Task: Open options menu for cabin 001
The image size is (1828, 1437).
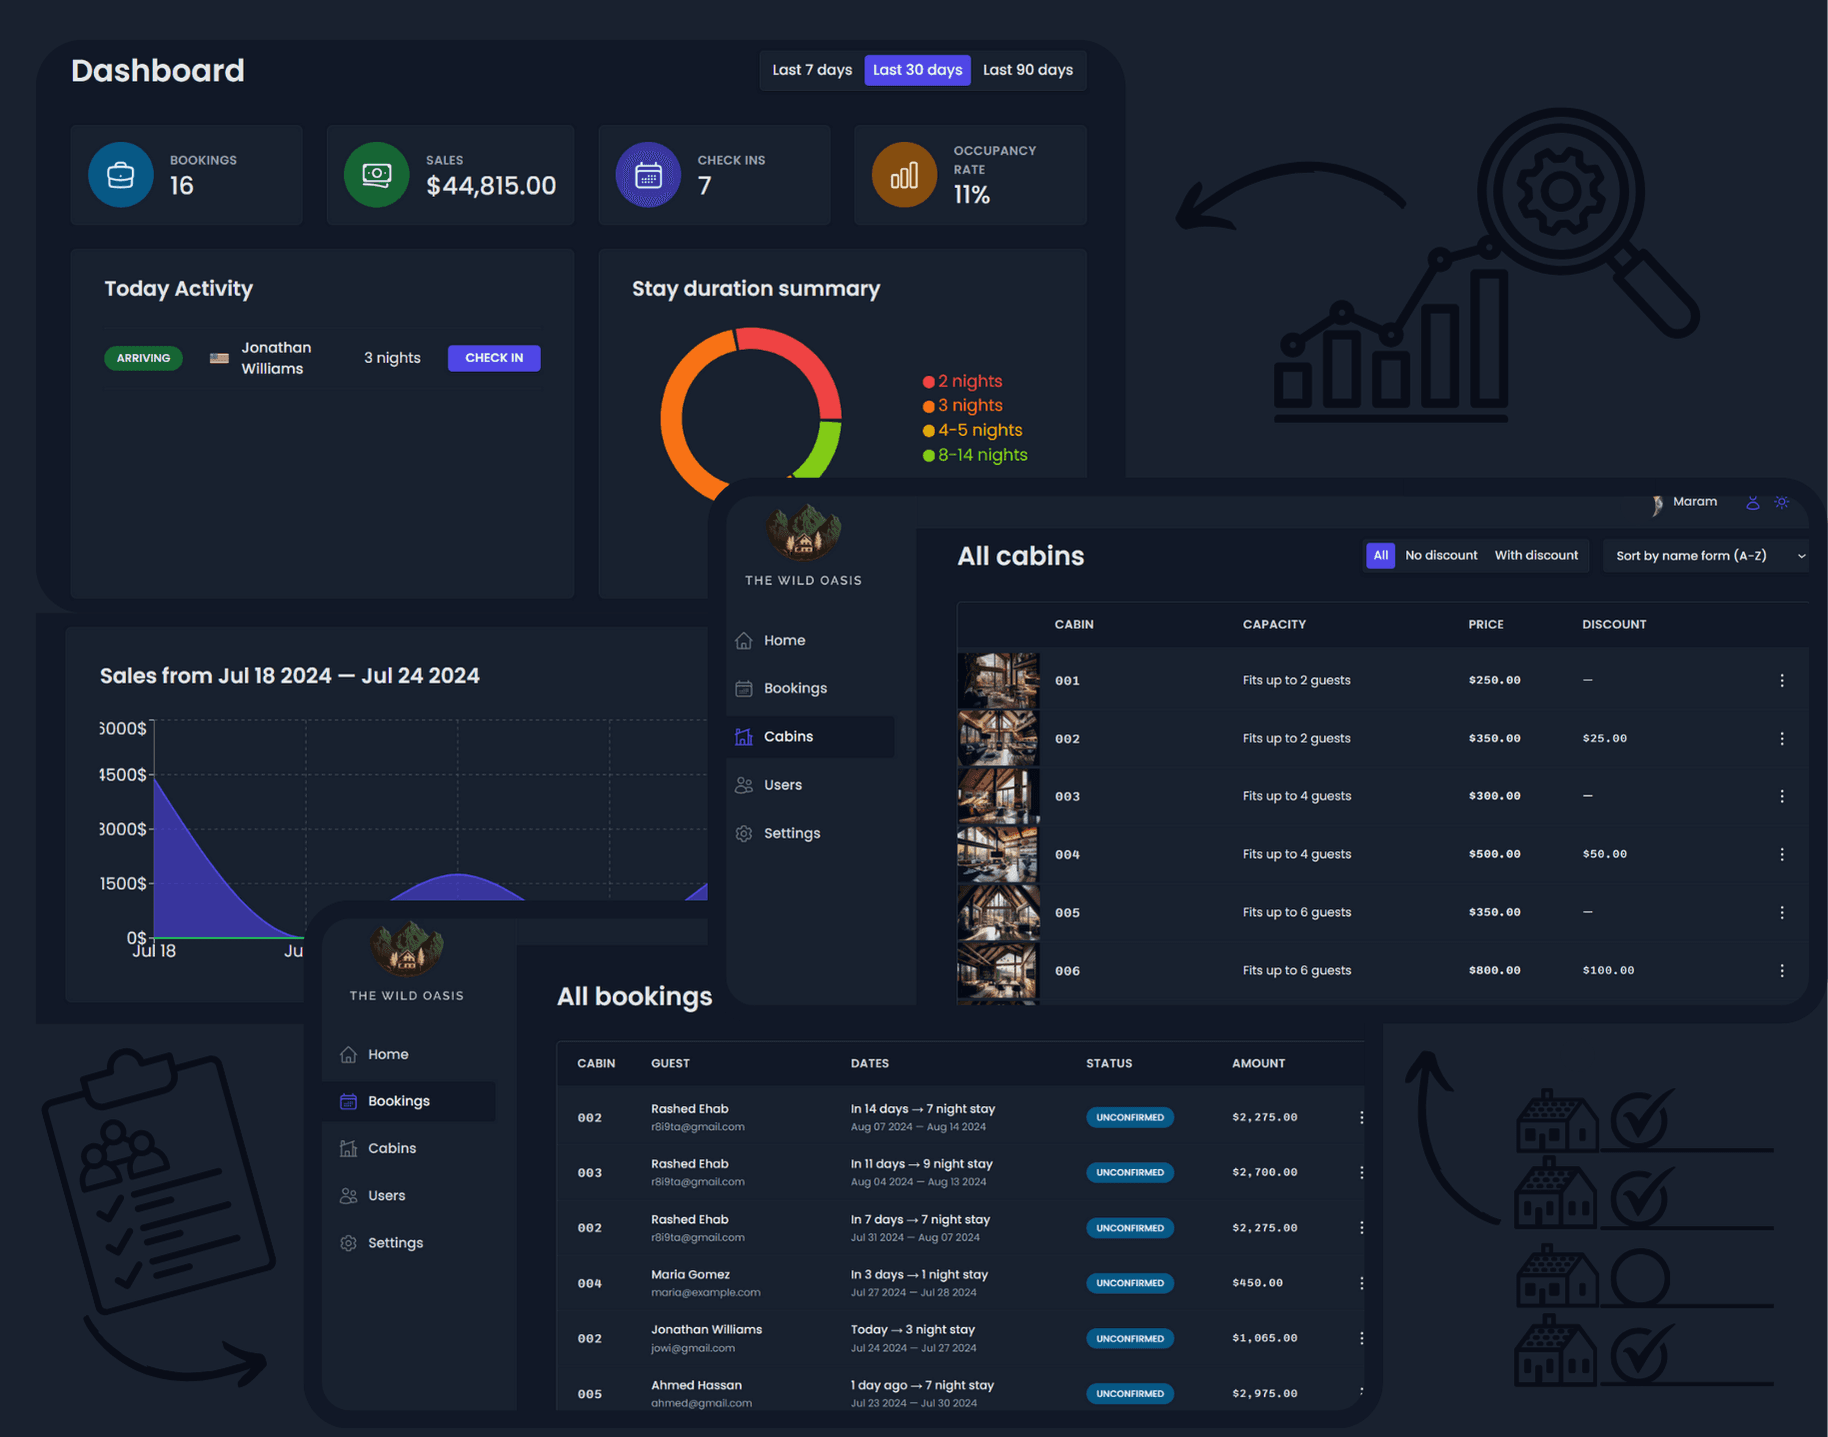Action: 1782,680
